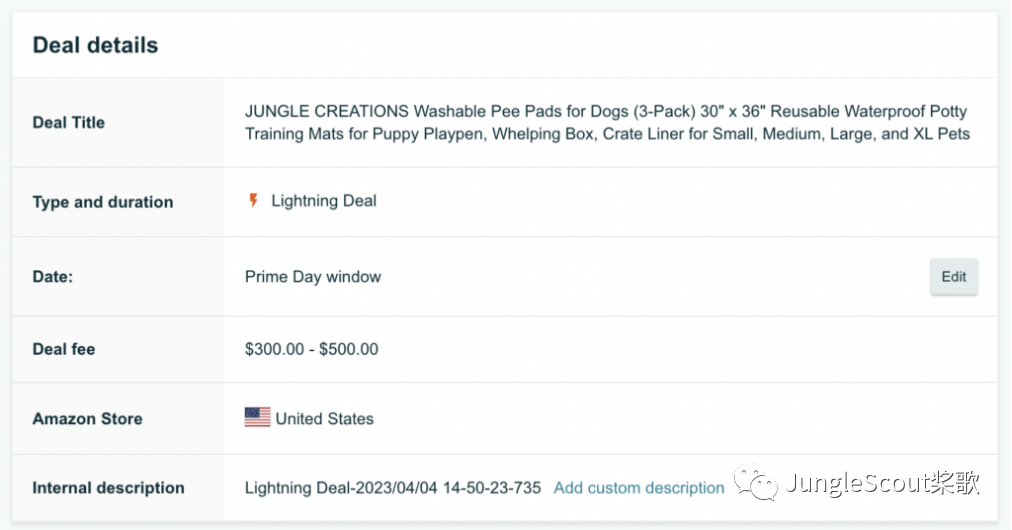Click the United States flag icon
1012x530 pixels.
257,418
